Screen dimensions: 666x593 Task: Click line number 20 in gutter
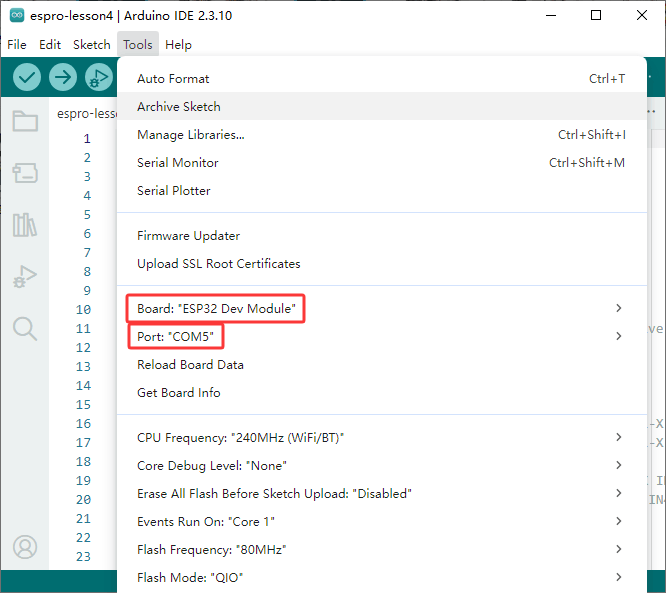pos(84,500)
